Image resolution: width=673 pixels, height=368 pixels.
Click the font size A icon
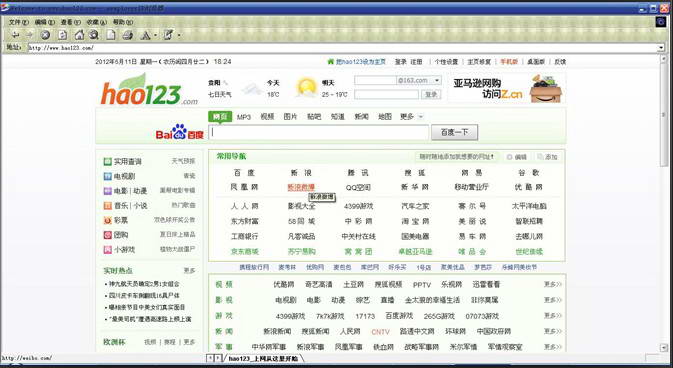146,35
